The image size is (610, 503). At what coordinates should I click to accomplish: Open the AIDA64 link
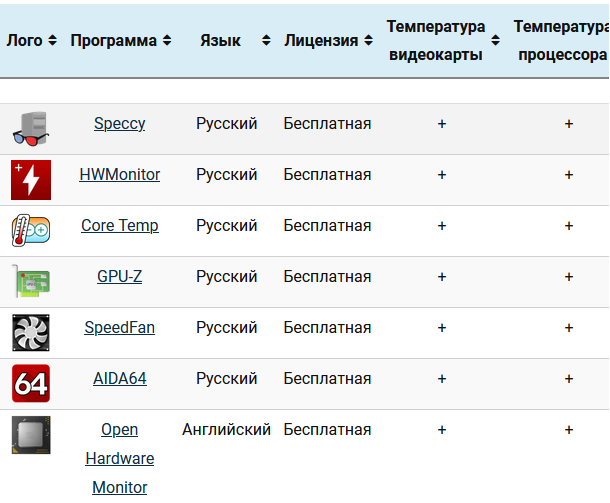(119, 378)
